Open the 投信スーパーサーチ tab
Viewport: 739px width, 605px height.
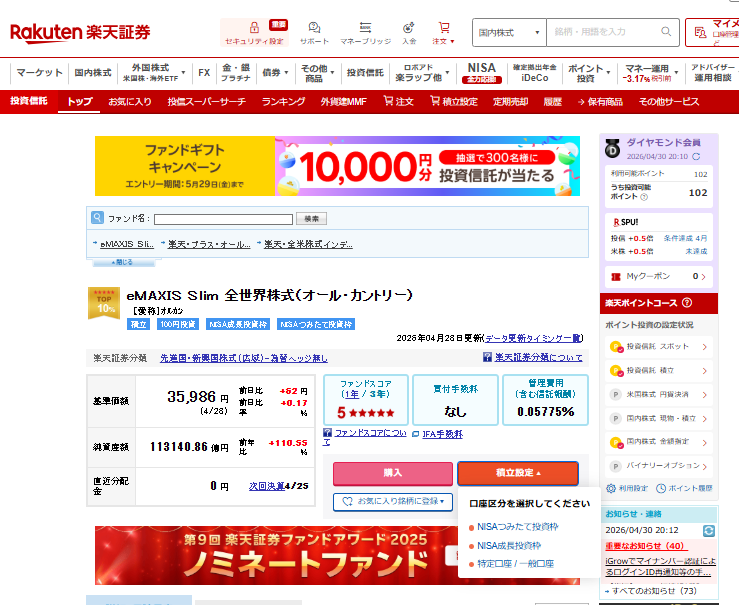click(206, 102)
